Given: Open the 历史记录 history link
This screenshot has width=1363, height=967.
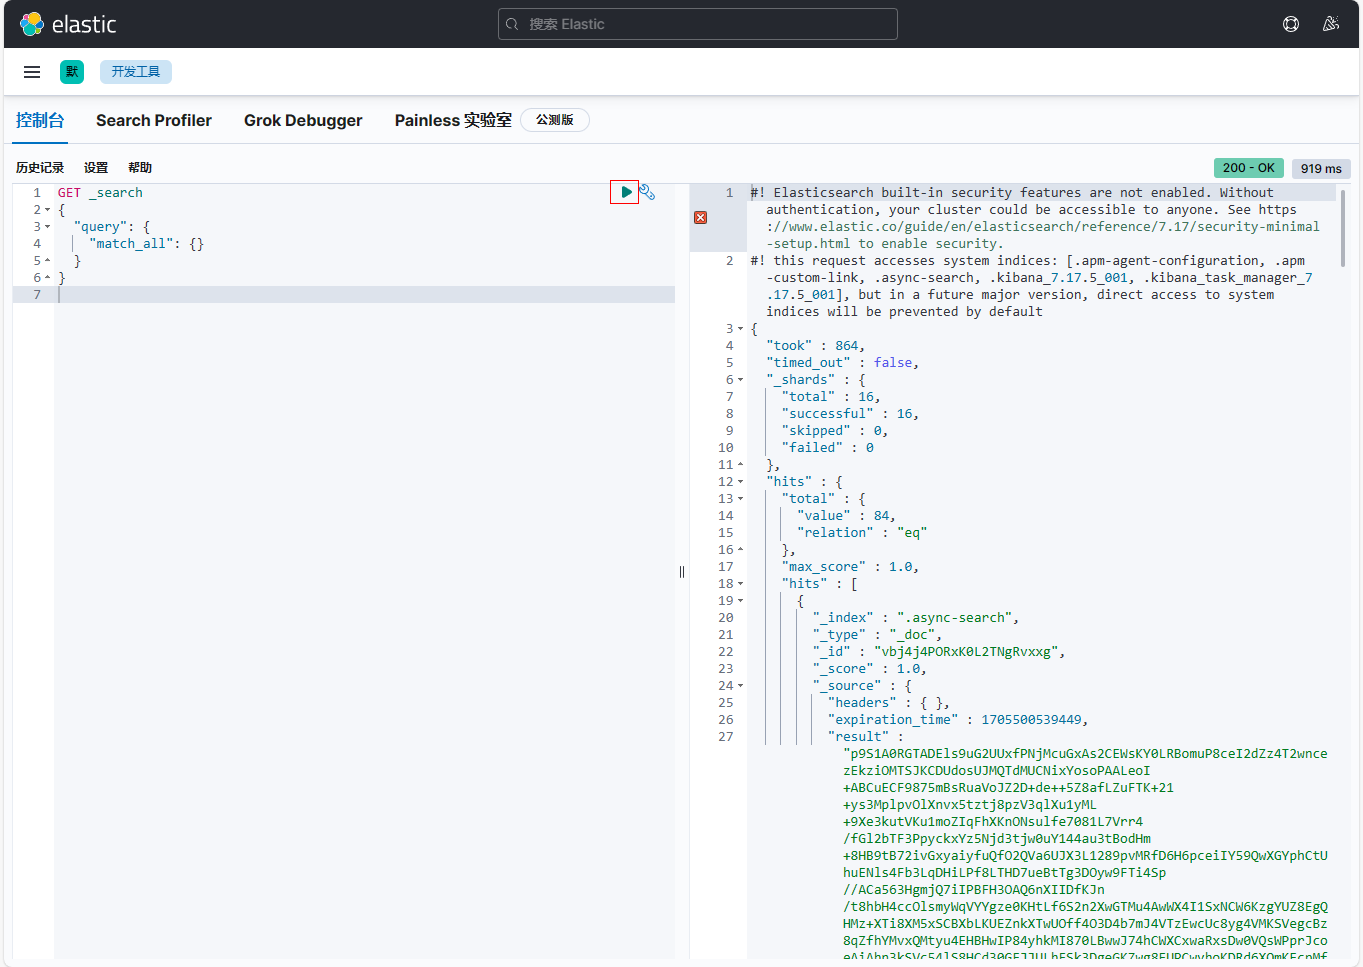Looking at the screenshot, I should [40, 168].
